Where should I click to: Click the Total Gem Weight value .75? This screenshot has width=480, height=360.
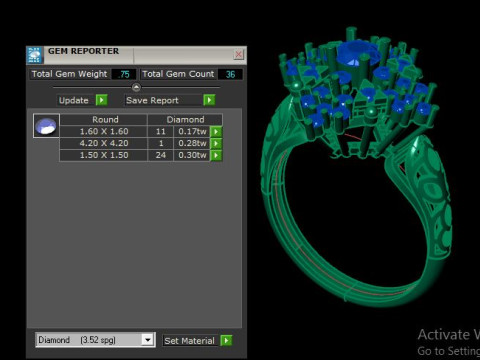pos(124,74)
